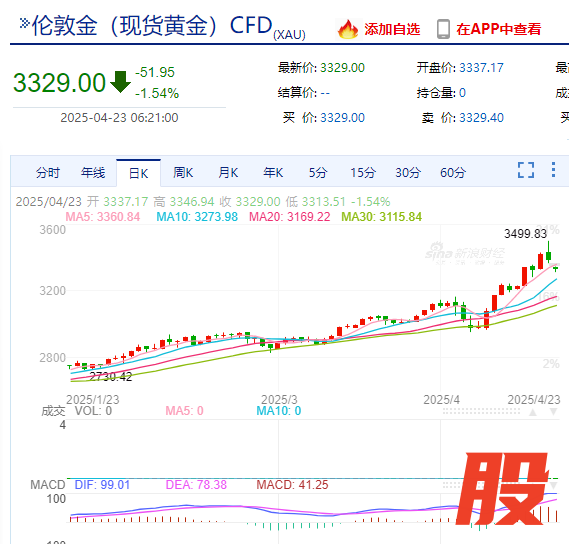Click the 2025/4 date axis label
This screenshot has width=569, height=544.
pos(441,400)
